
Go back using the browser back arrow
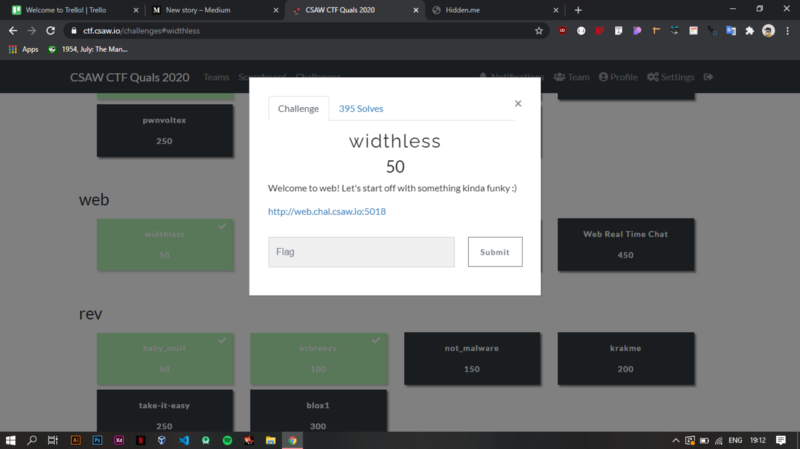pos(13,31)
